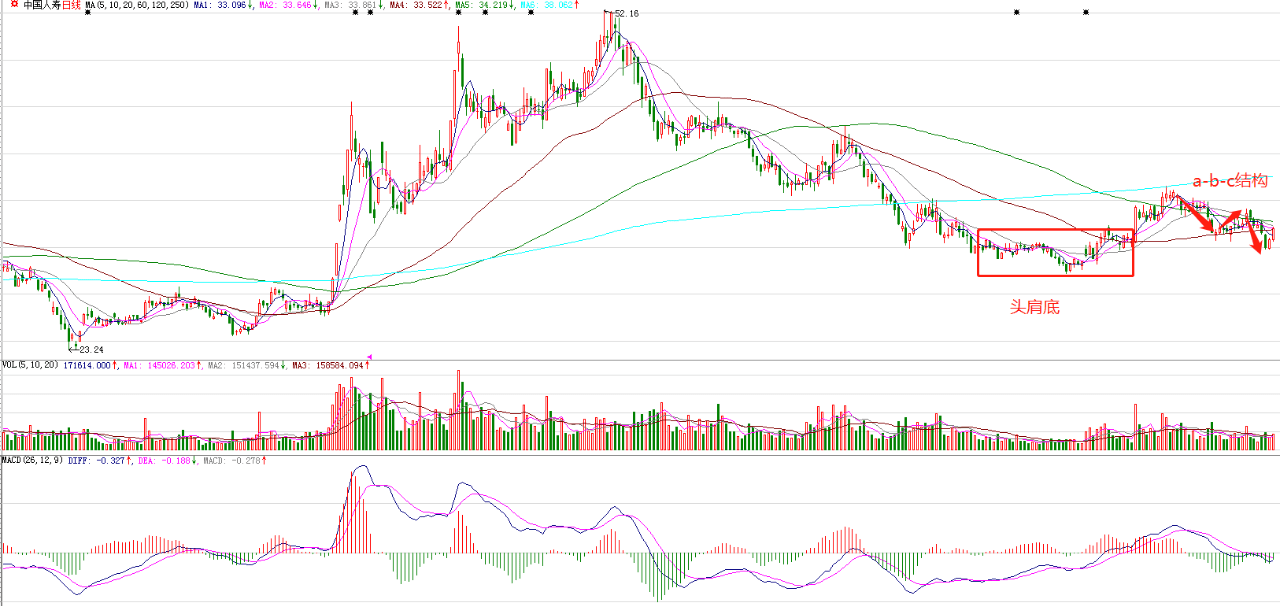Select the 日线 period label
The width and height of the screenshot is (1280, 606).
[x=71, y=5]
